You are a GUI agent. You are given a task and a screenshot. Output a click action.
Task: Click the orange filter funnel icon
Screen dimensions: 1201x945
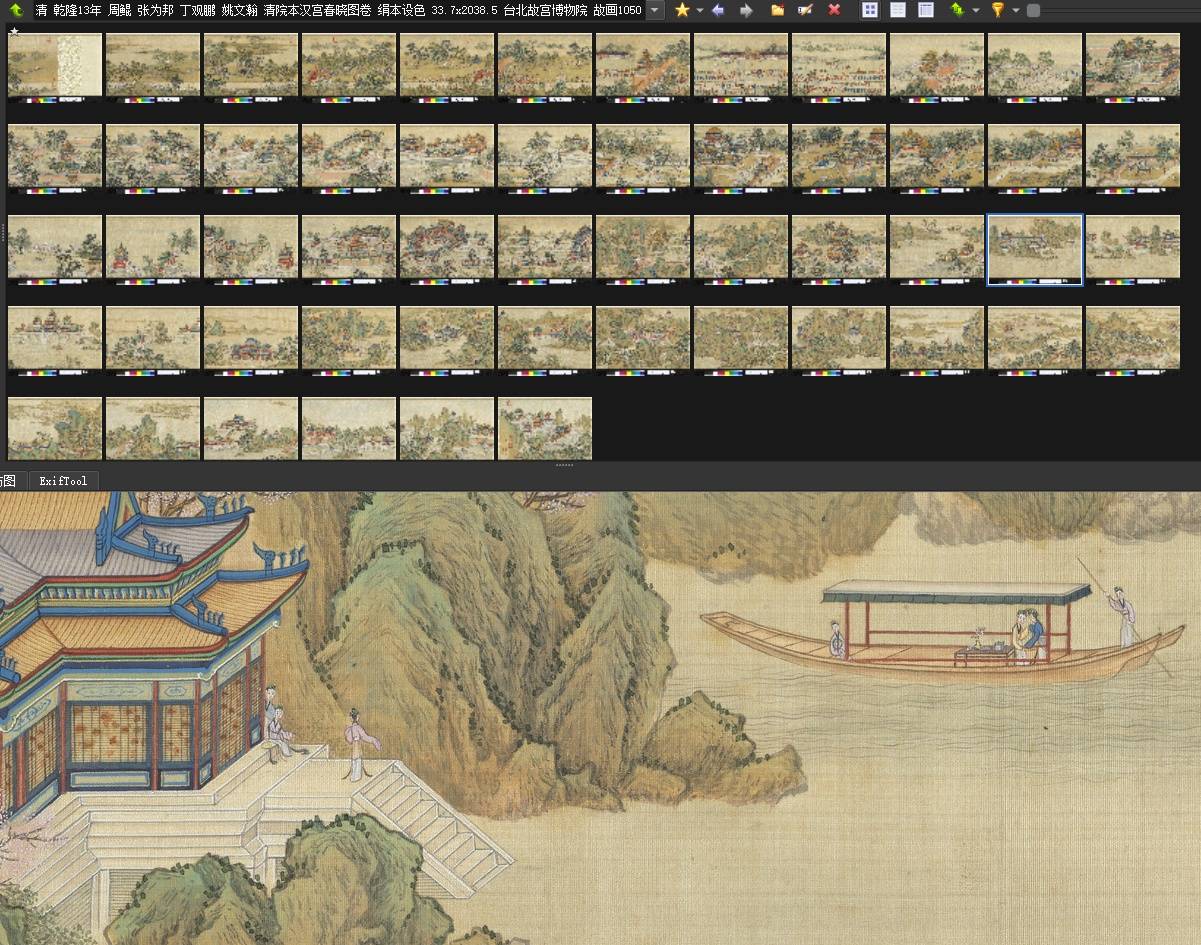(997, 10)
